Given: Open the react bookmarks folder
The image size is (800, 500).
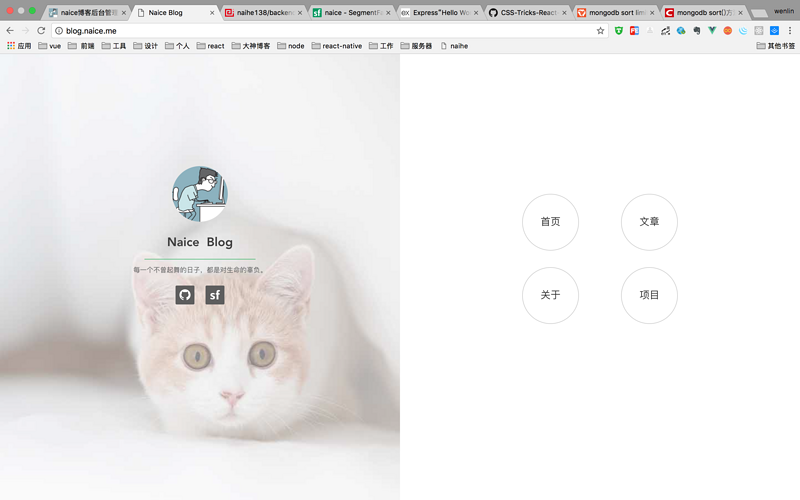Looking at the screenshot, I should 211,46.
